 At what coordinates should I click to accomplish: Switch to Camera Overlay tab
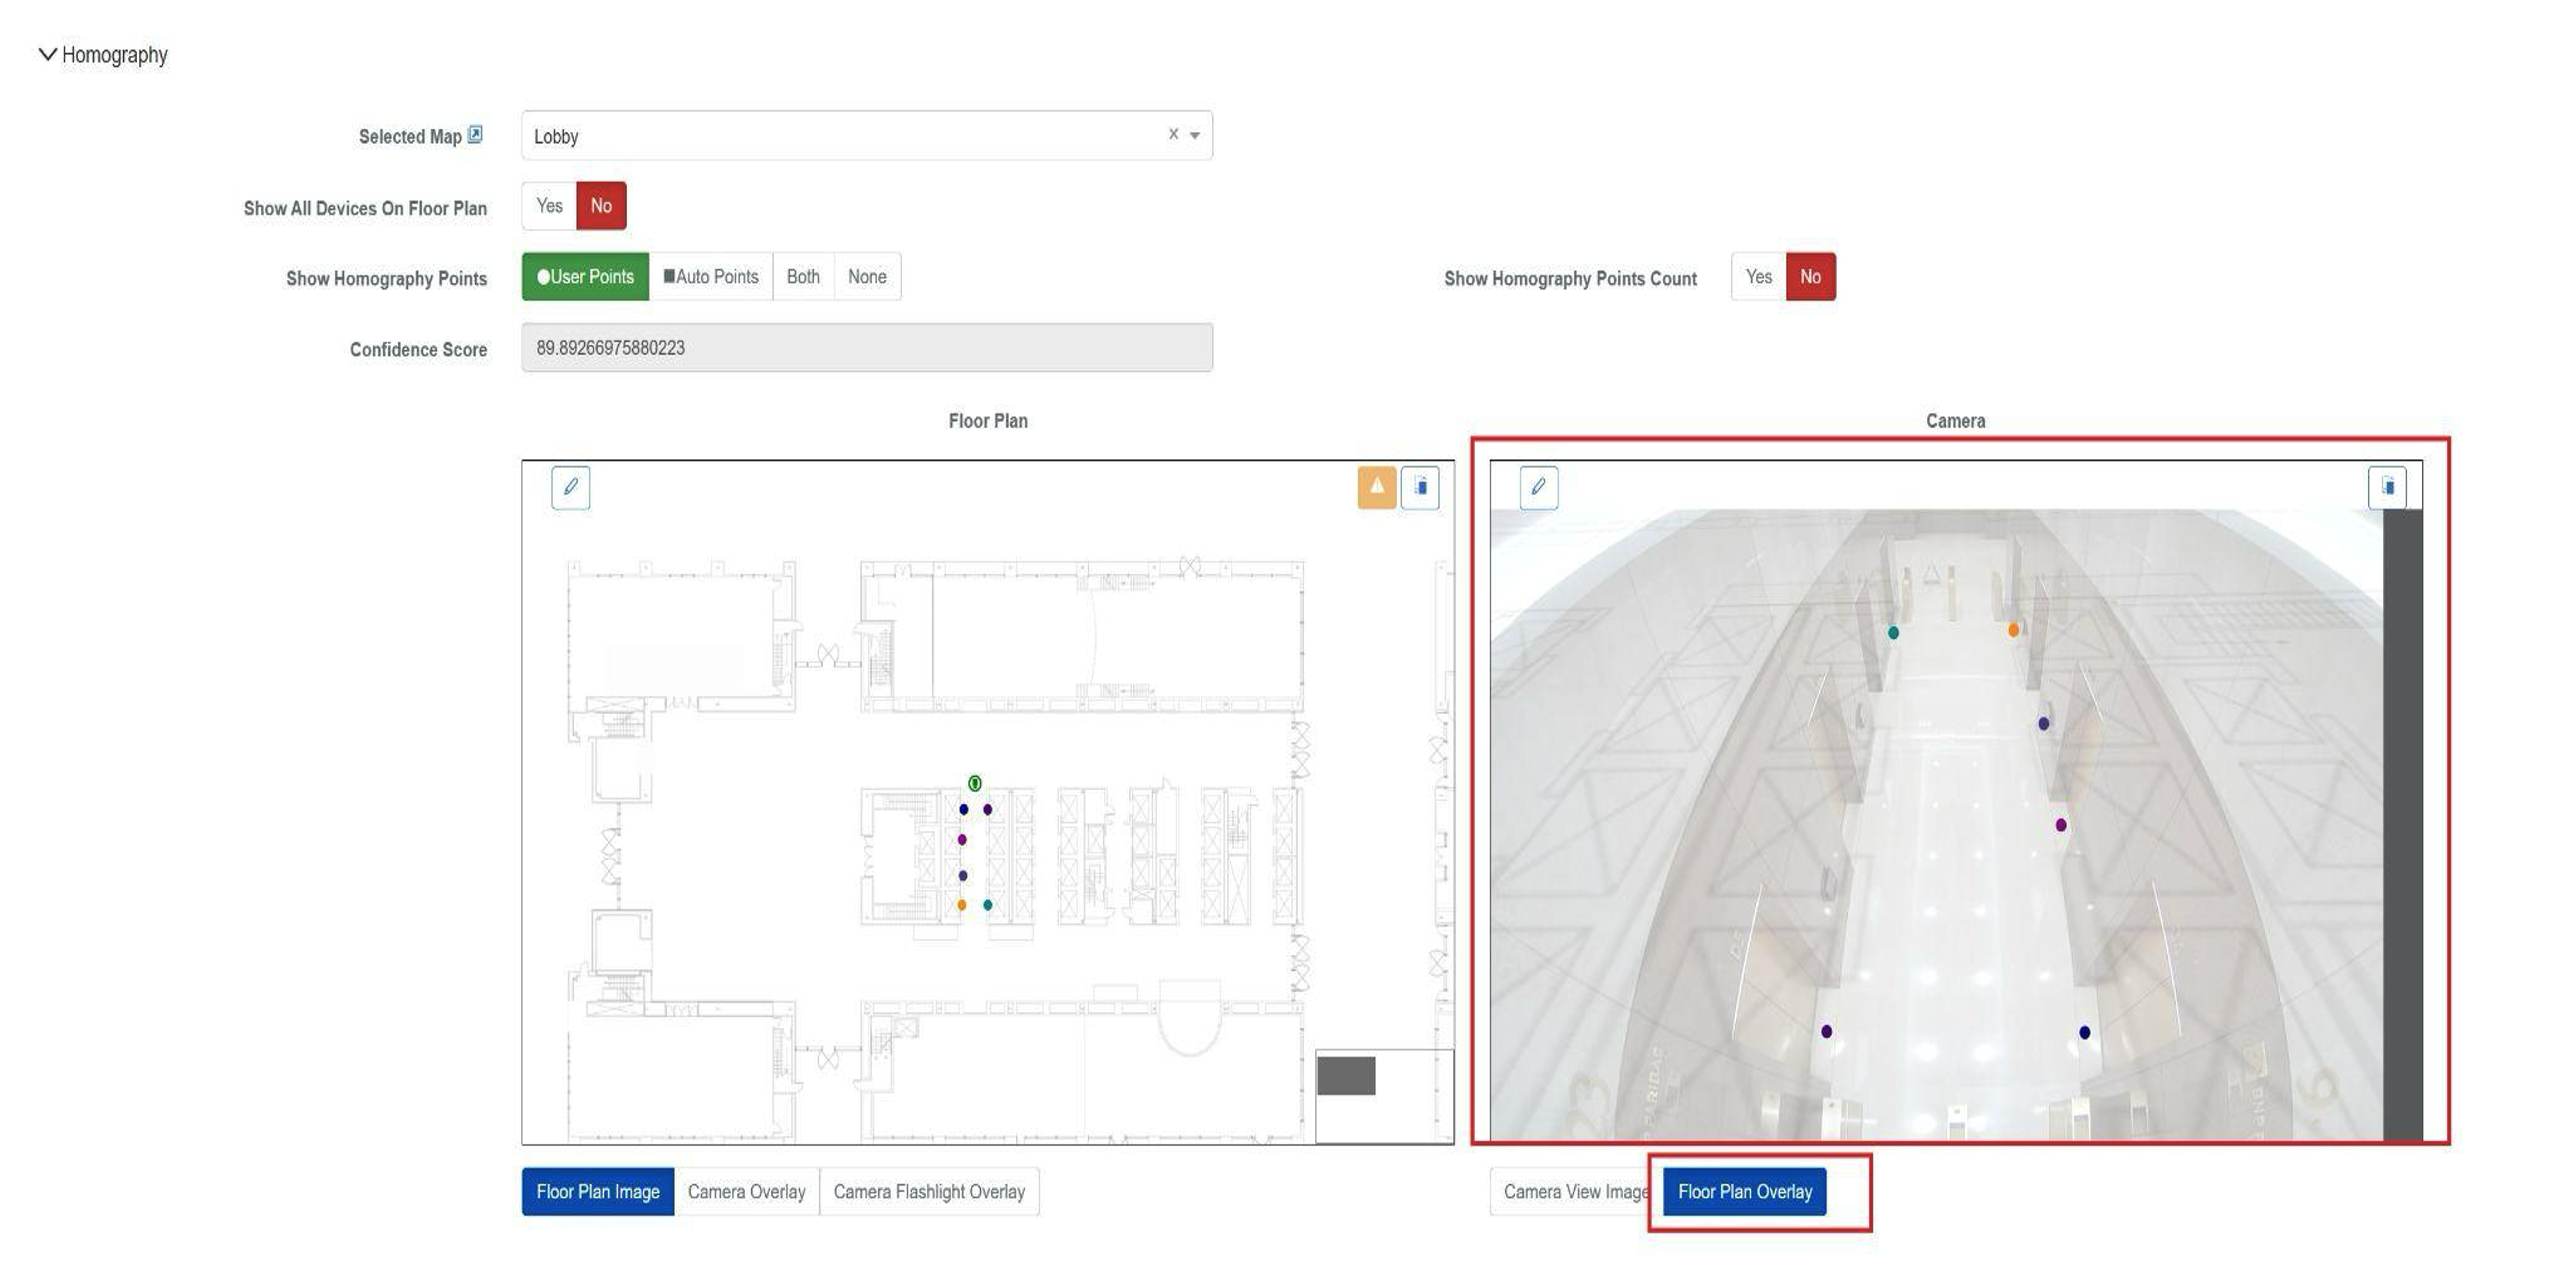(x=746, y=1191)
